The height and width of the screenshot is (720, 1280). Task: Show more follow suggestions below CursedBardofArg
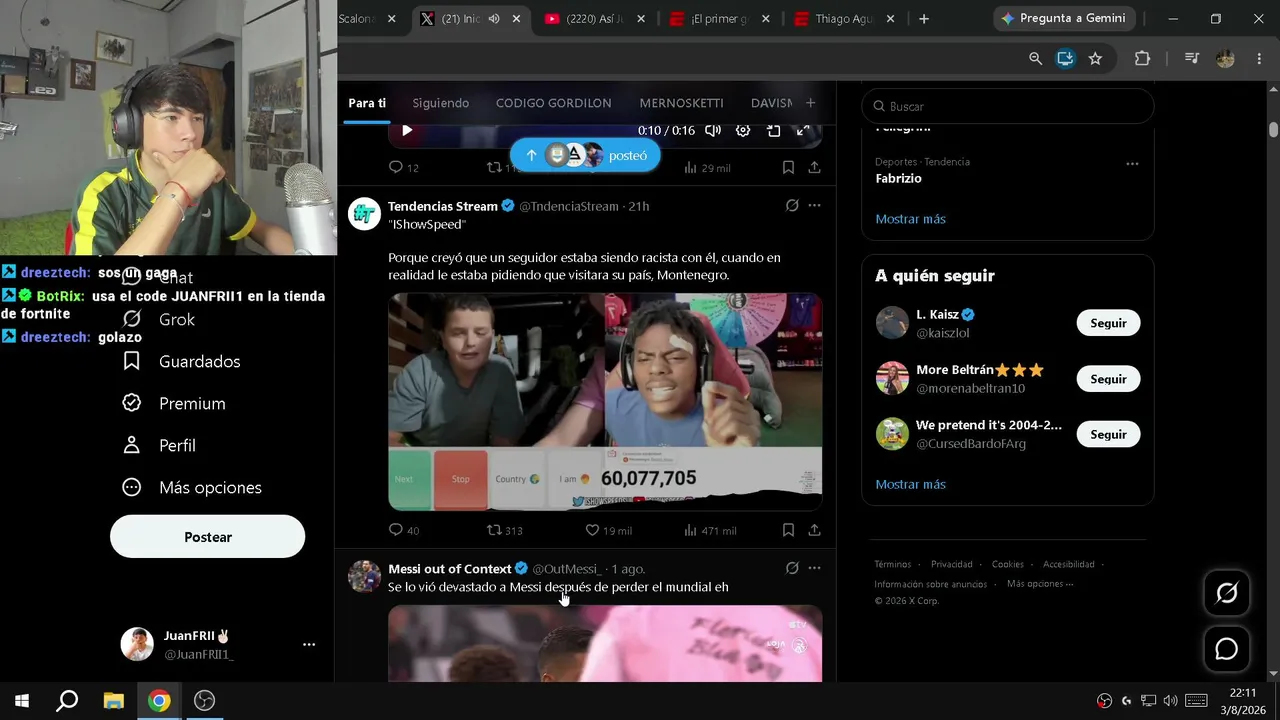tap(910, 484)
